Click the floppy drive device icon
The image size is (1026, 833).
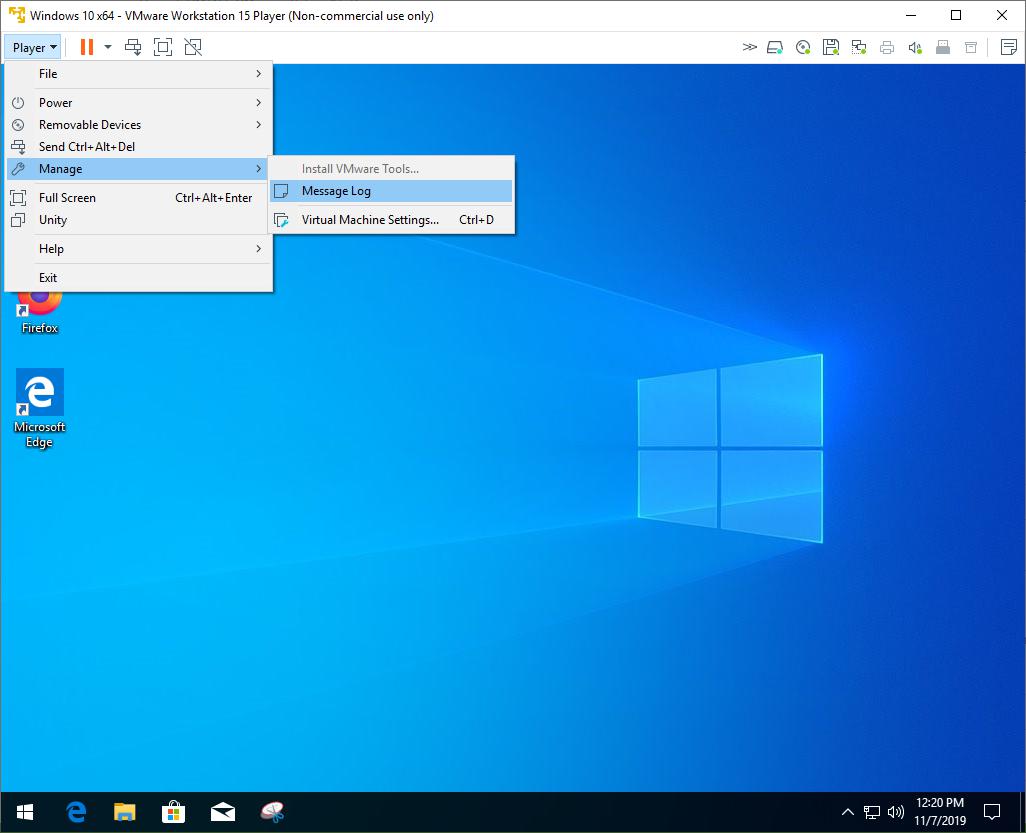click(x=830, y=47)
